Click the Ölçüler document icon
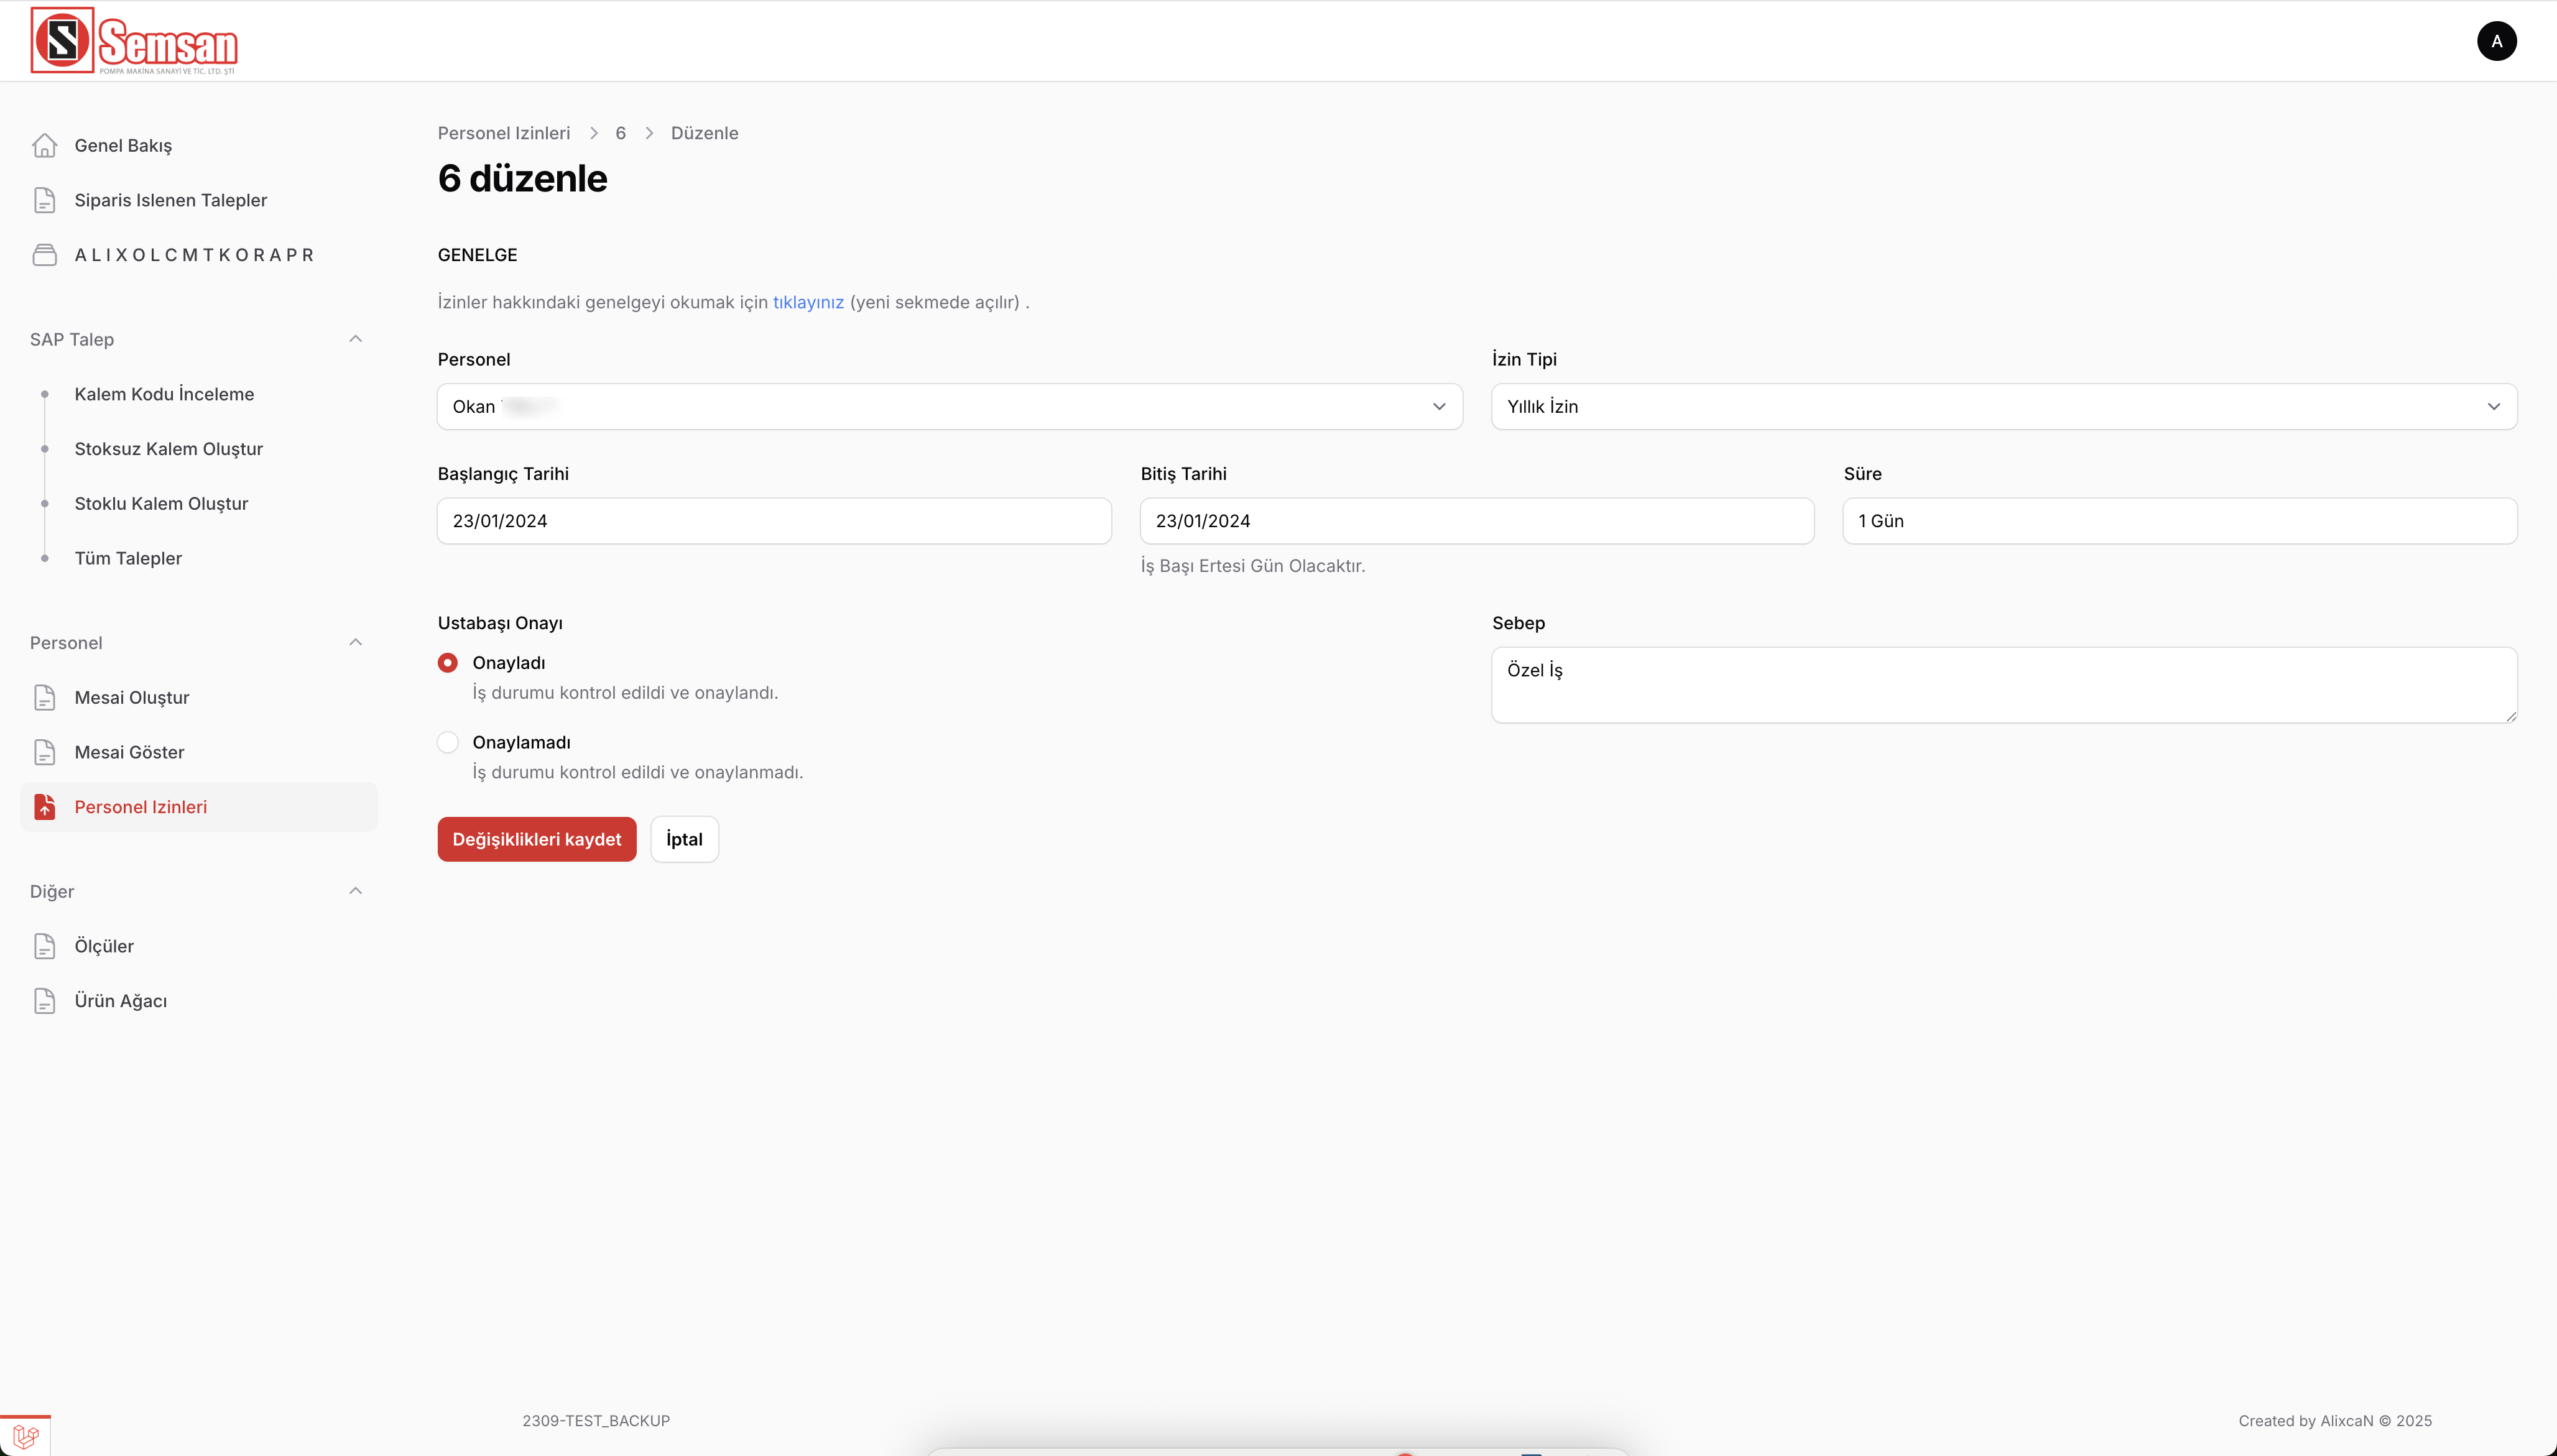Viewport: 2557px width, 1456px height. (44, 946)
